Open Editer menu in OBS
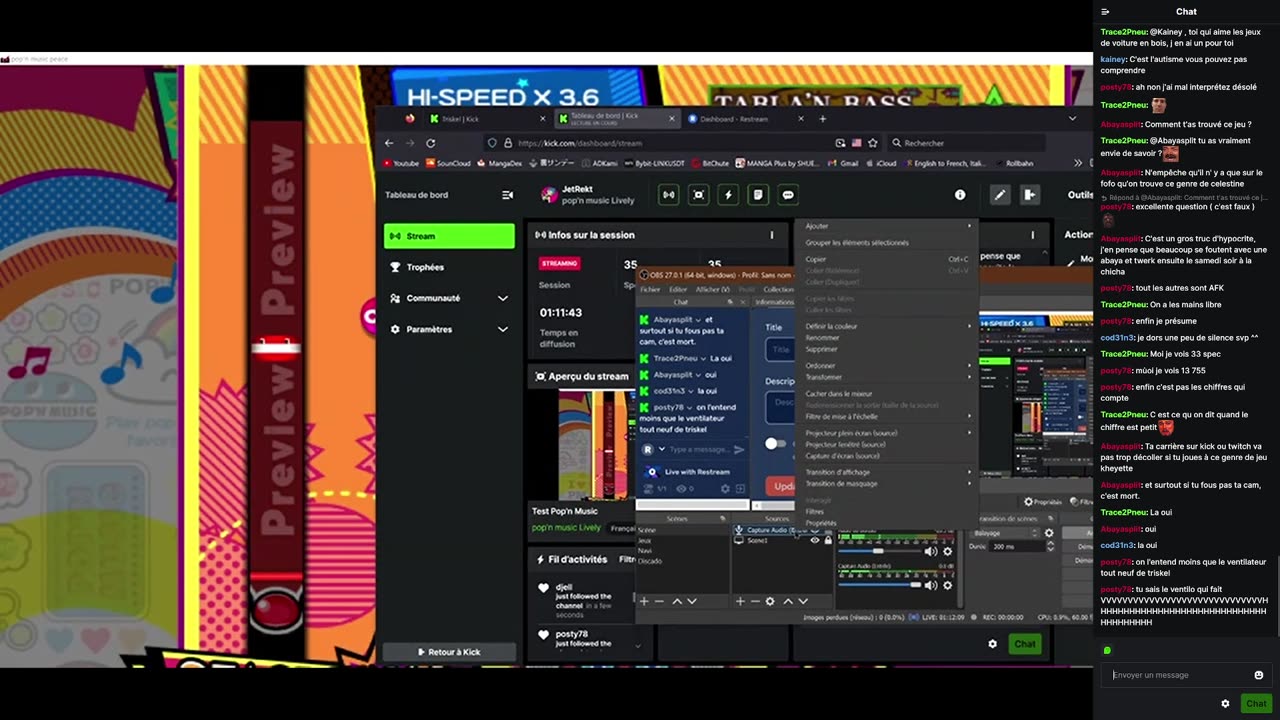 678,289
